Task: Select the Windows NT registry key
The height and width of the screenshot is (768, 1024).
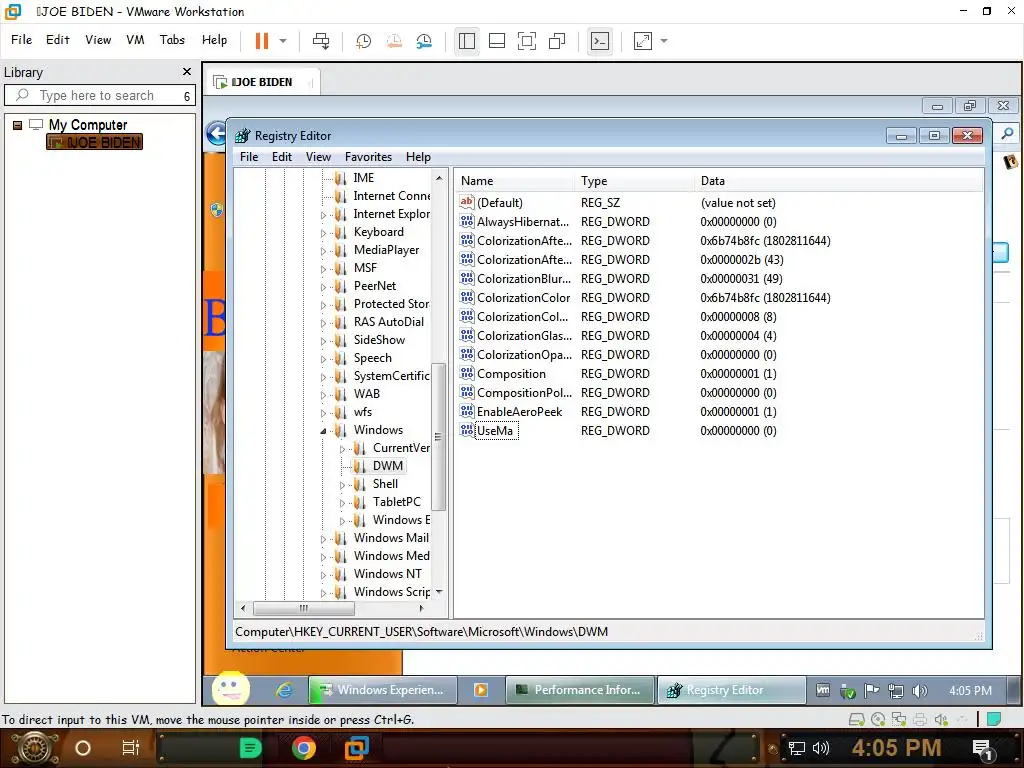Action: (x=387, y=573)
